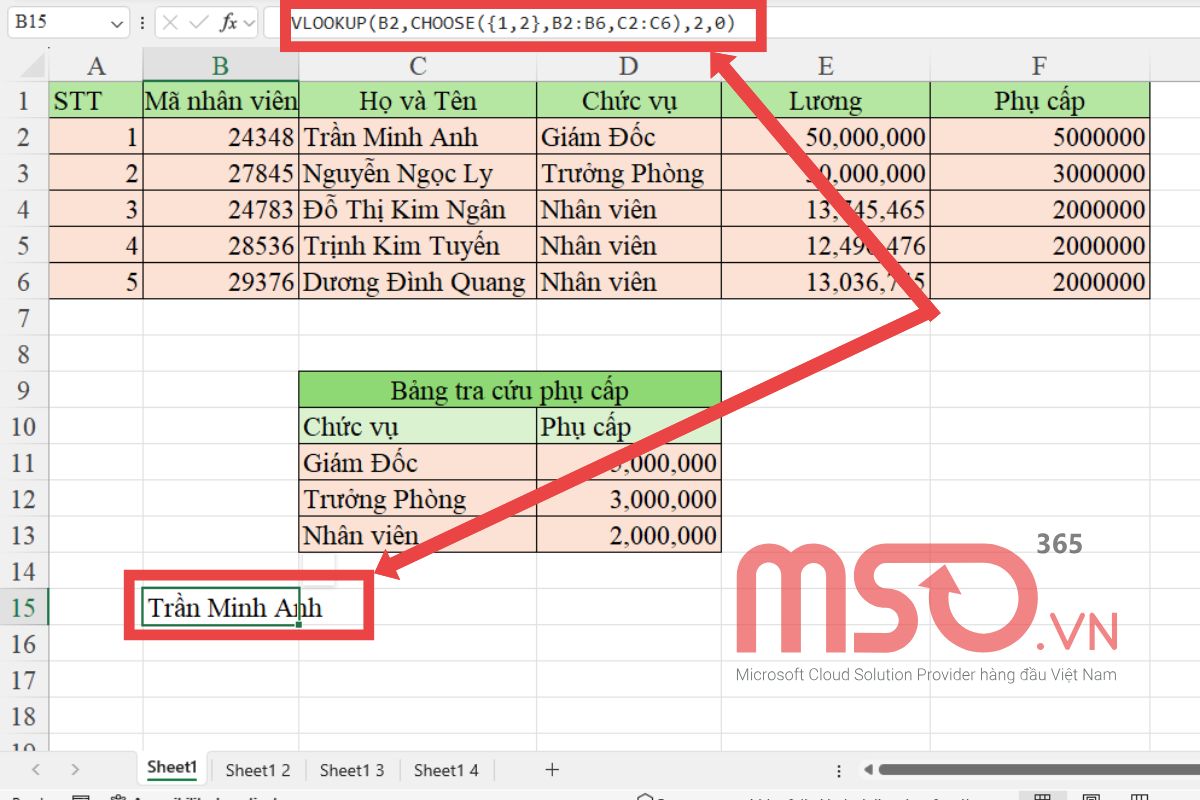Image resolution: width=1200 pixels, height=800 pixels.
Task: Select row 15 header
Action: tap(24, 607)
